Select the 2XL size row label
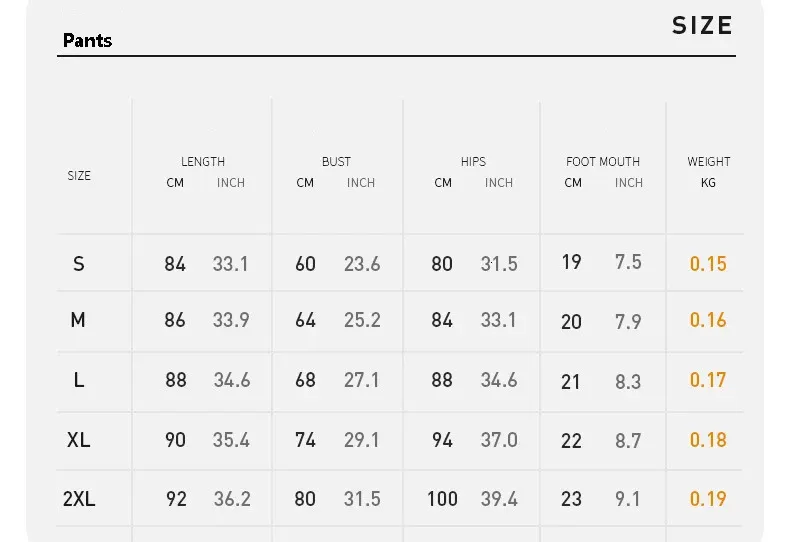This screenshot has width=790, height=542. click(79, 499)
